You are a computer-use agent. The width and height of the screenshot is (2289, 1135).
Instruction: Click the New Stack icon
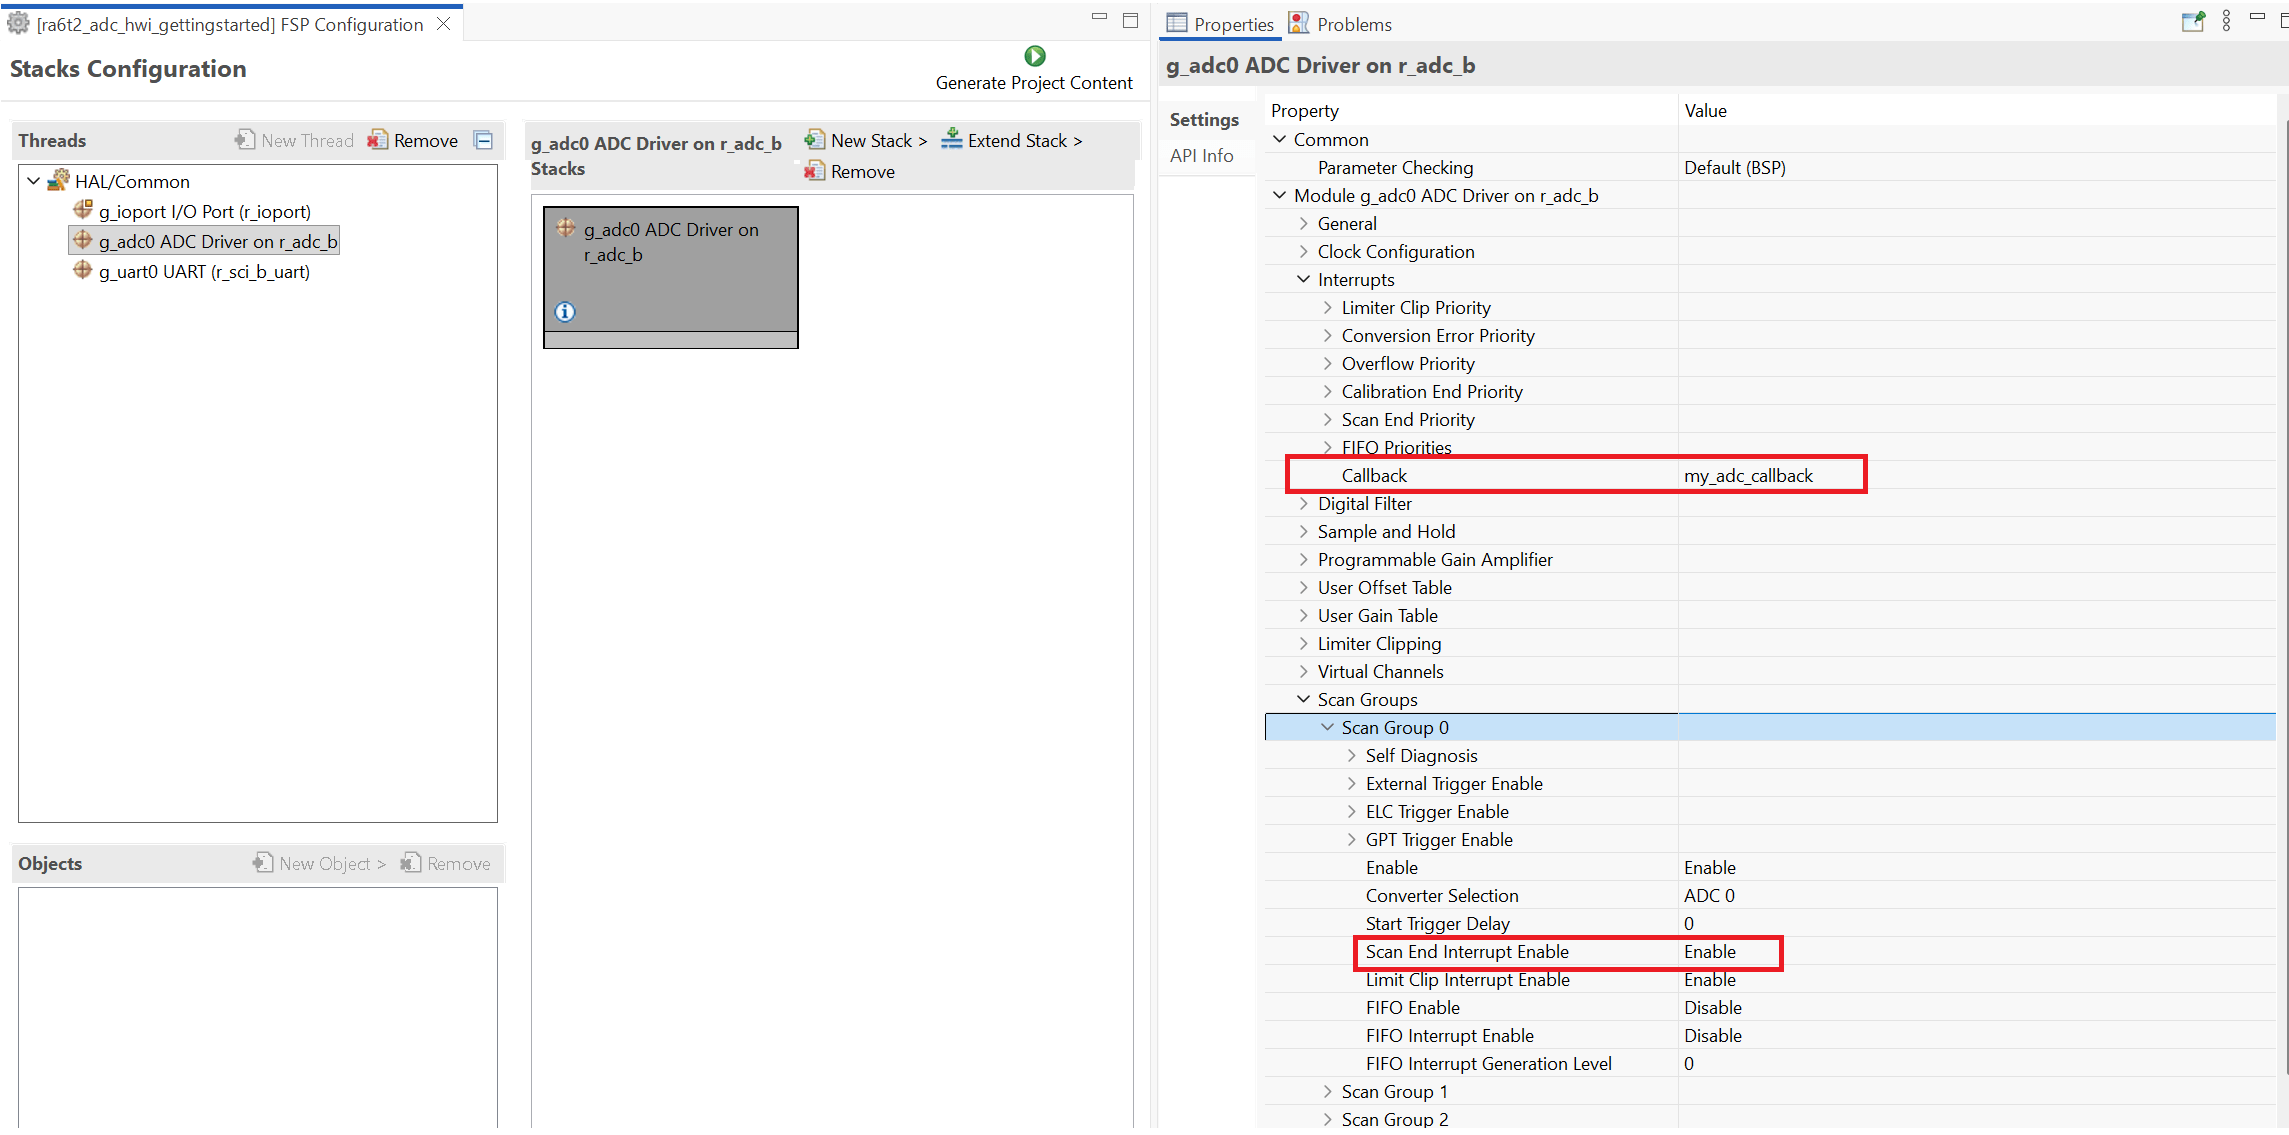point(815,140)
